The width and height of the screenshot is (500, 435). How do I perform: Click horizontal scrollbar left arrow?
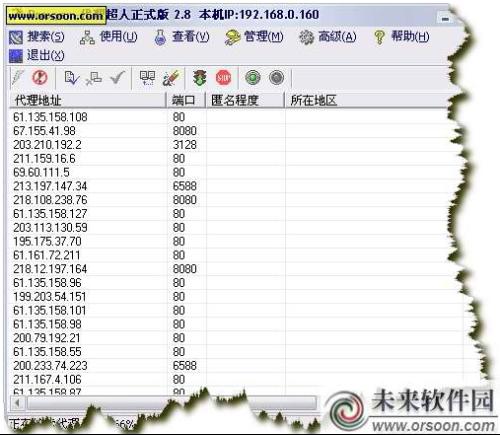click(17, 403)
